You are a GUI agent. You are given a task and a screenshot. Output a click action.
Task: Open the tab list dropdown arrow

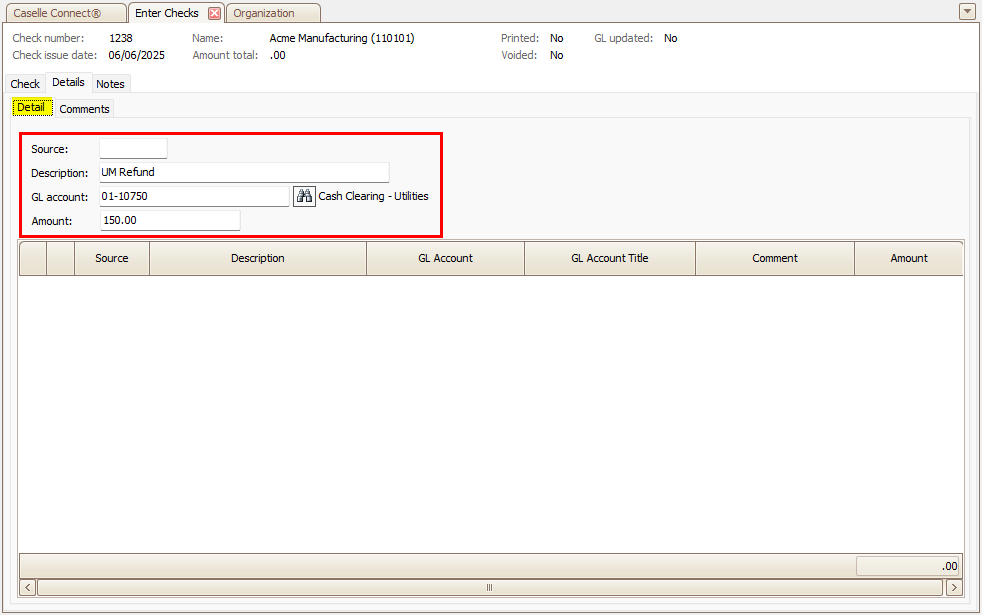966,12
